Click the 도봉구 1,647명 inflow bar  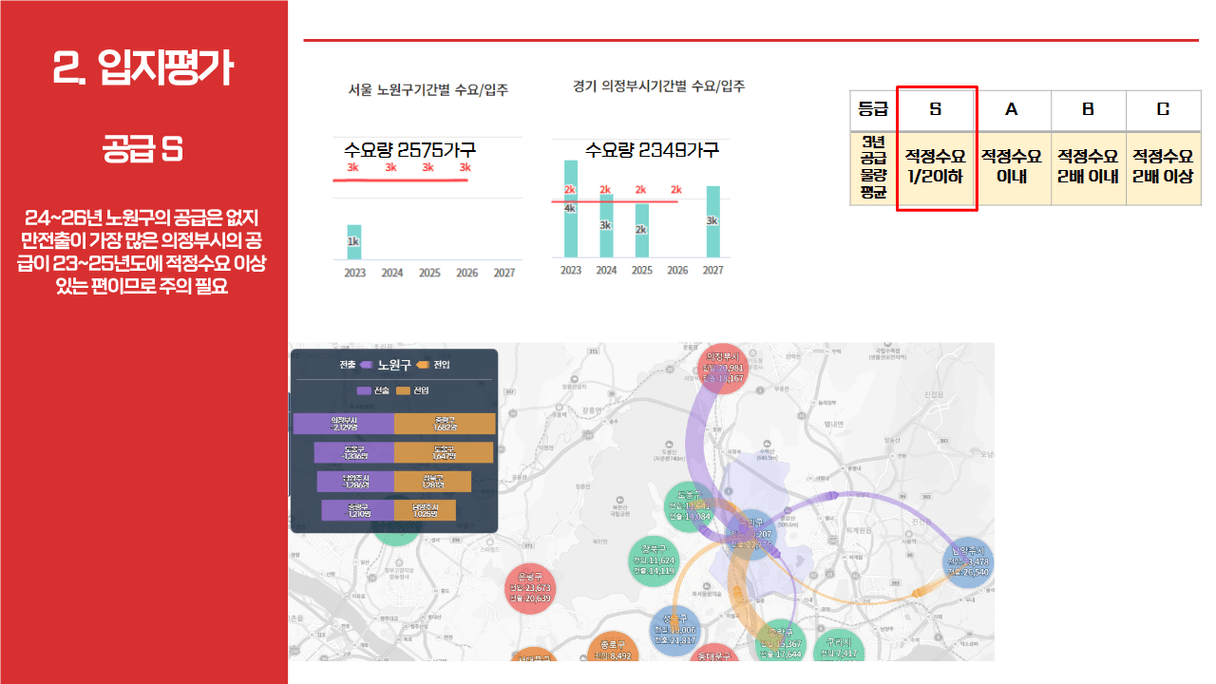pyautogui.click(x=444, y=452)
